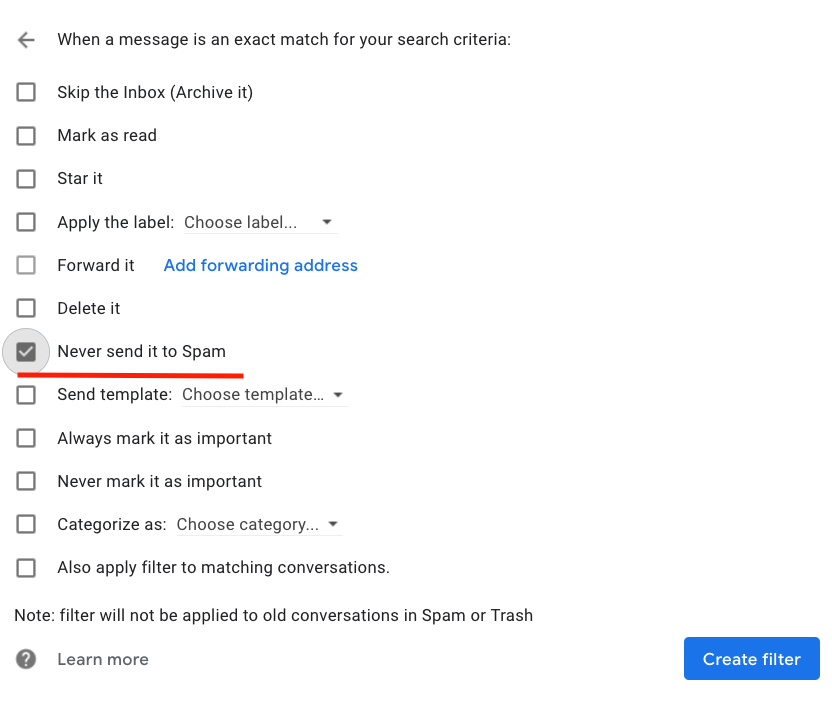Enable Skip the Inbox (Archive it)

pyautogui.click(x=26, y=92)
